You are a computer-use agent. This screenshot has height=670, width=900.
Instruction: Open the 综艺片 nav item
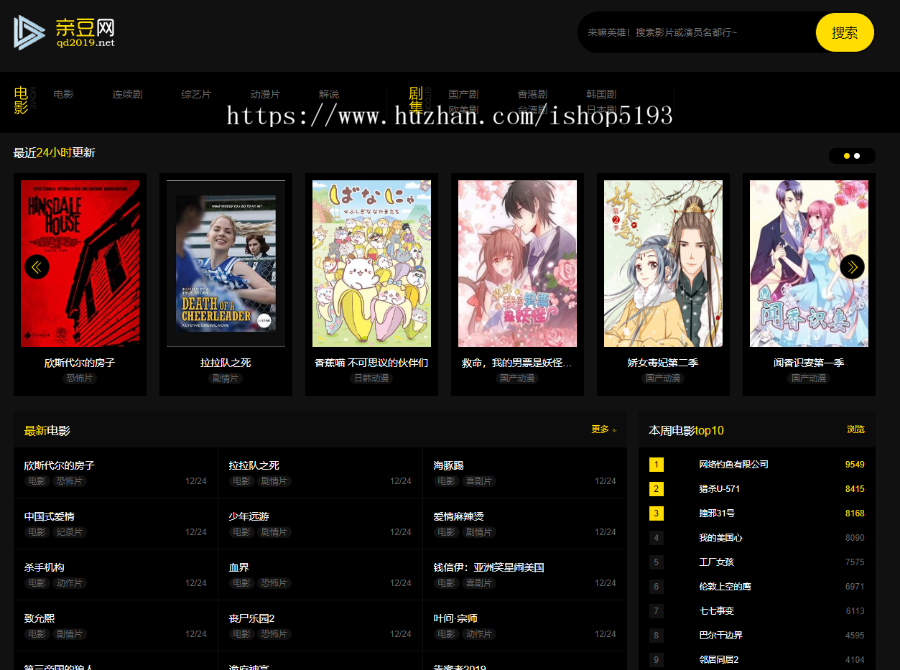click(196, 94)
